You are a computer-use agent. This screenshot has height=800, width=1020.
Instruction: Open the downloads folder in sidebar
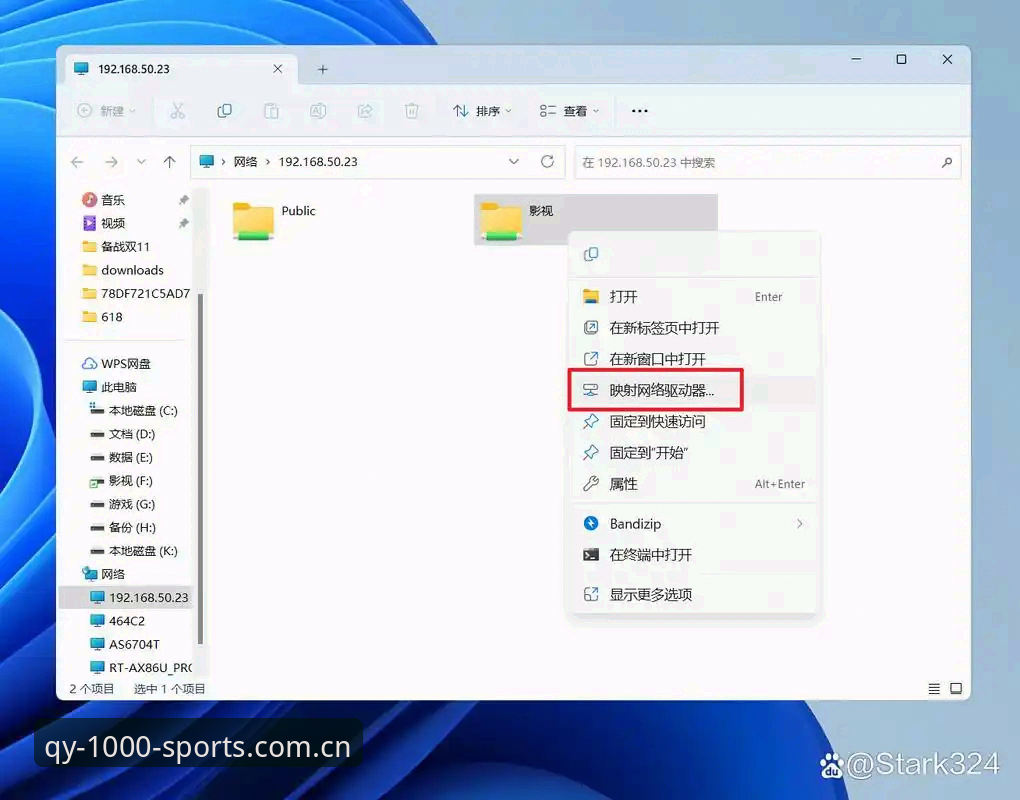click(x=122, y=270)
